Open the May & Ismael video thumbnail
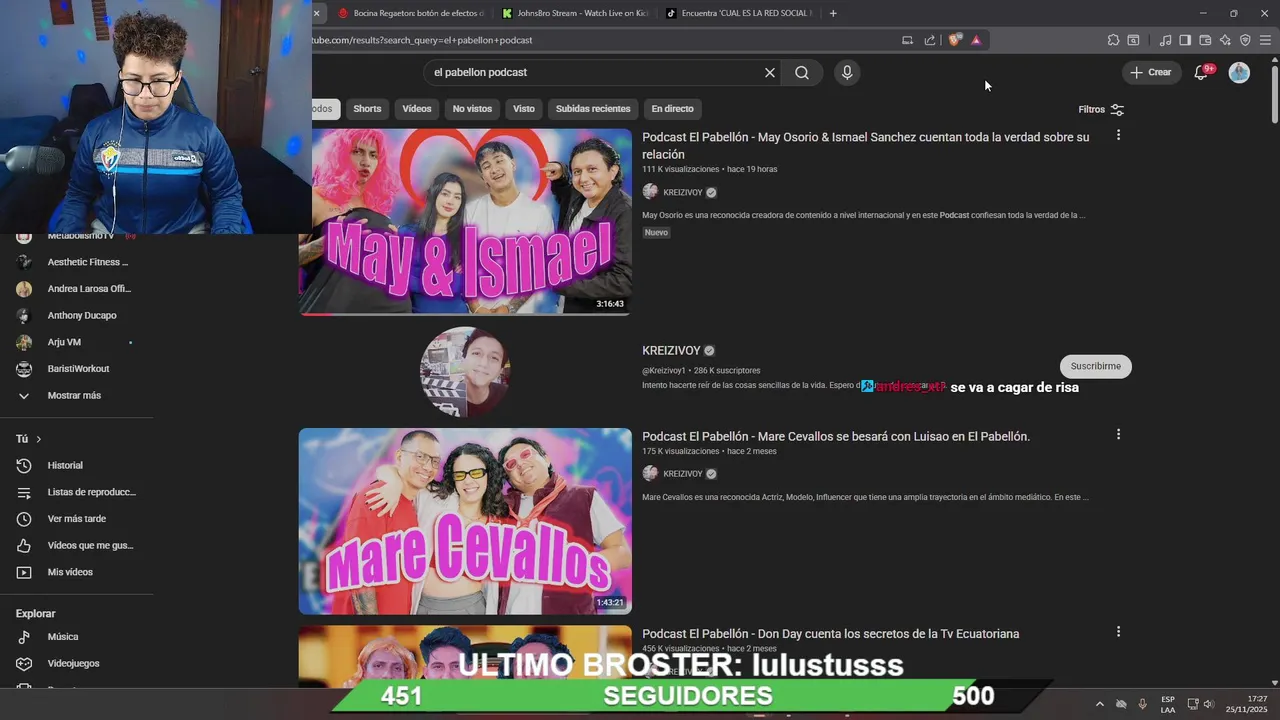1280x720 pixels. tap(465, 222)
